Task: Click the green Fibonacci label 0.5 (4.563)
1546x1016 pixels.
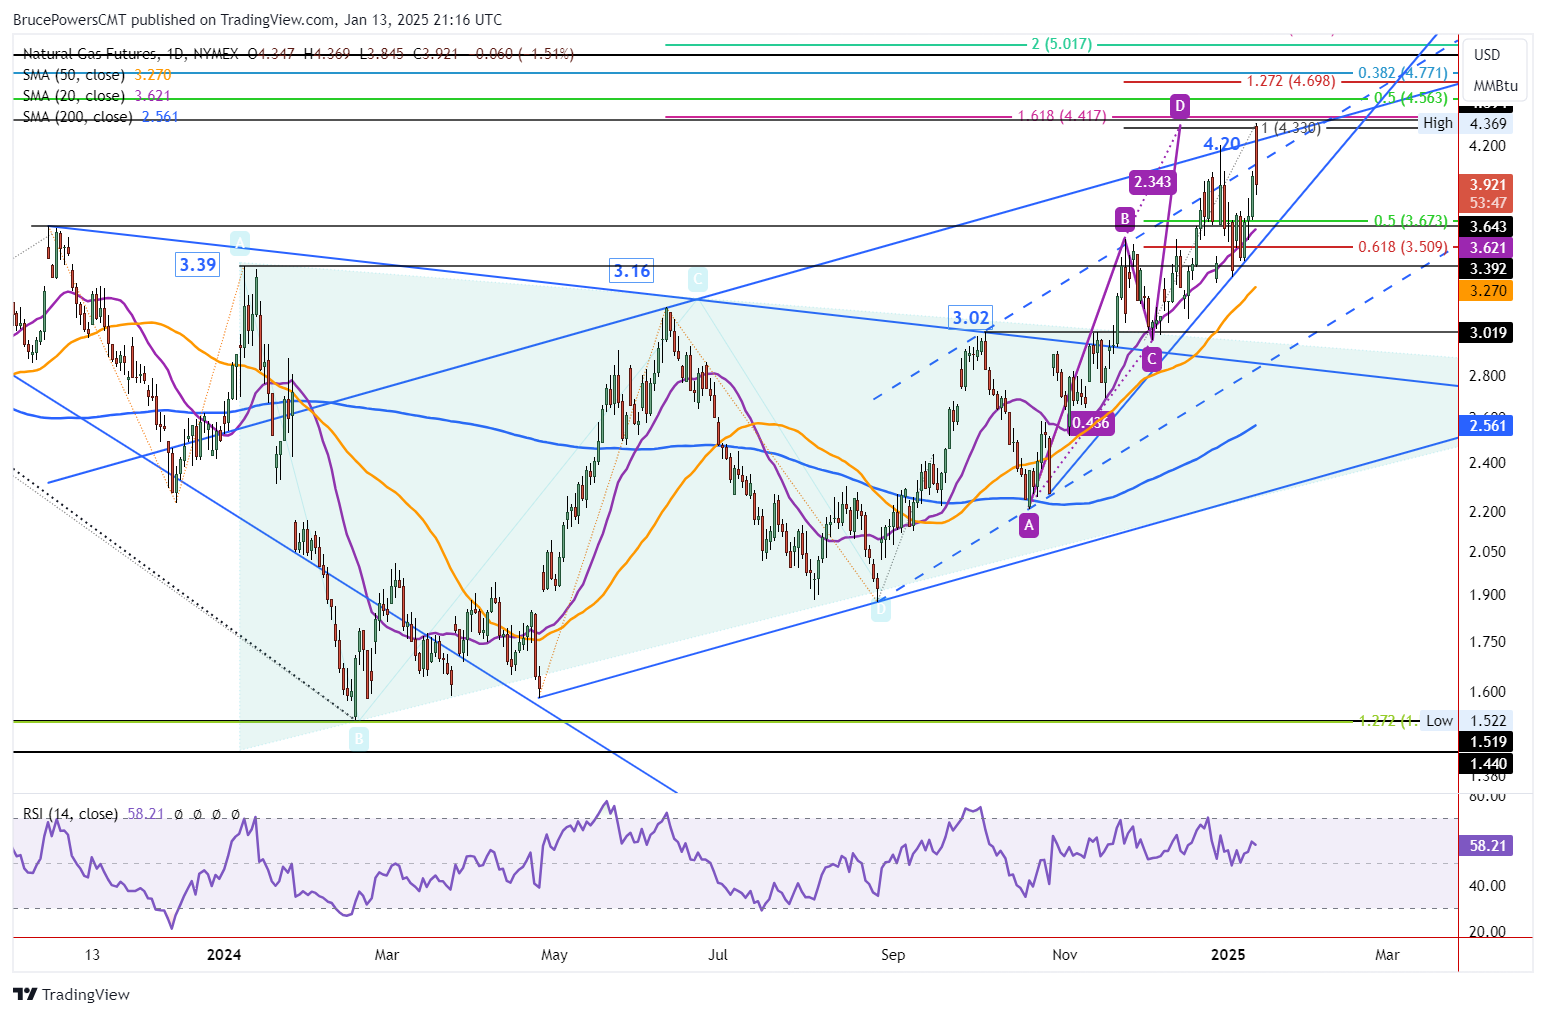Action: point(1411,98)
